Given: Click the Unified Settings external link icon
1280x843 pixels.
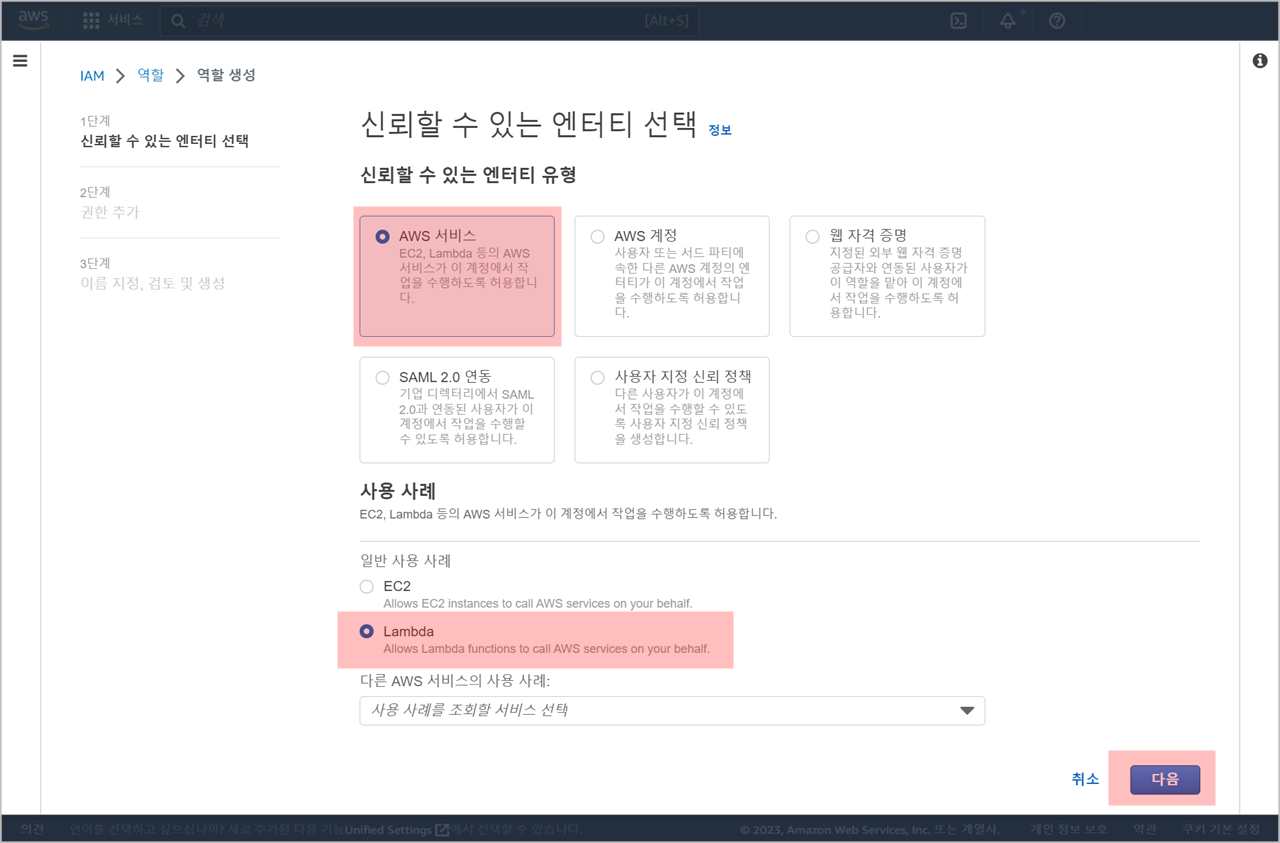Looking at the screenshot, I should point(442,829).
